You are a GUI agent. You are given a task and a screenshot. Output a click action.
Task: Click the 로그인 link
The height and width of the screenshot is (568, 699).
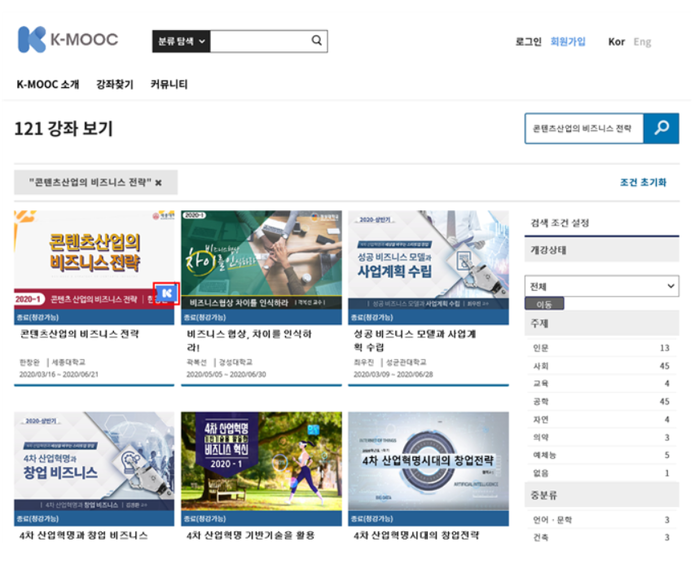[528, 42]
